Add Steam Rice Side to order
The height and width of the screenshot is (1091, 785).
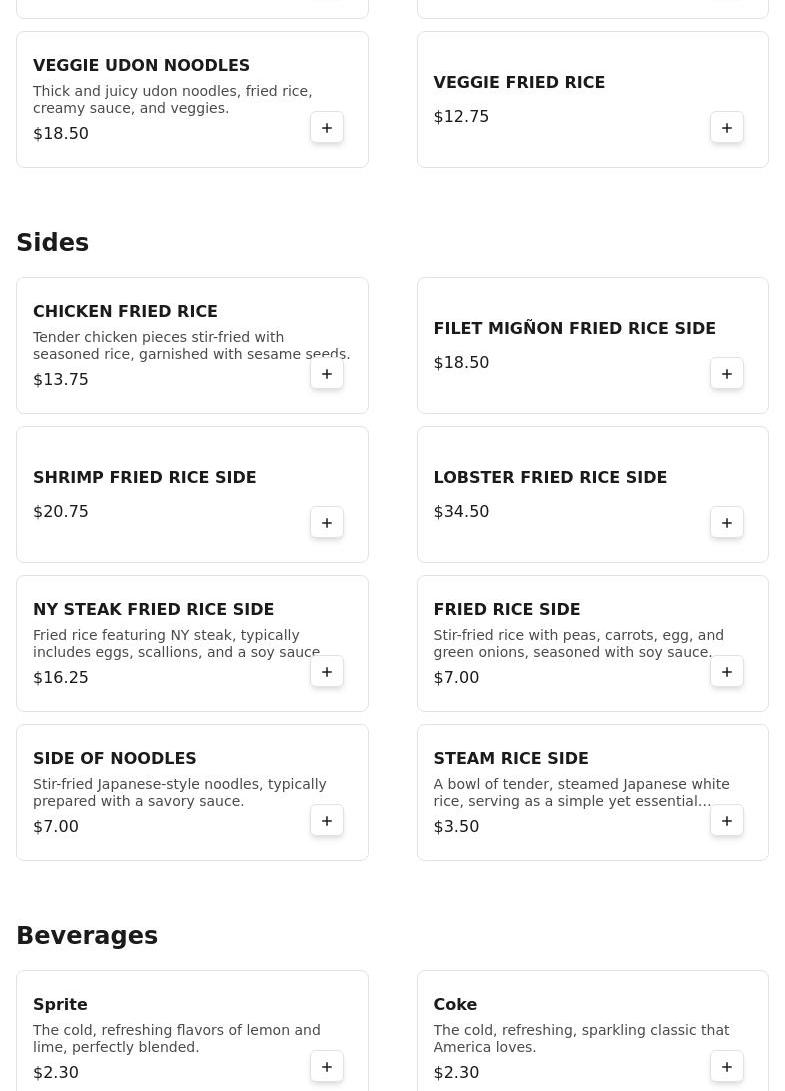point(727,820)
